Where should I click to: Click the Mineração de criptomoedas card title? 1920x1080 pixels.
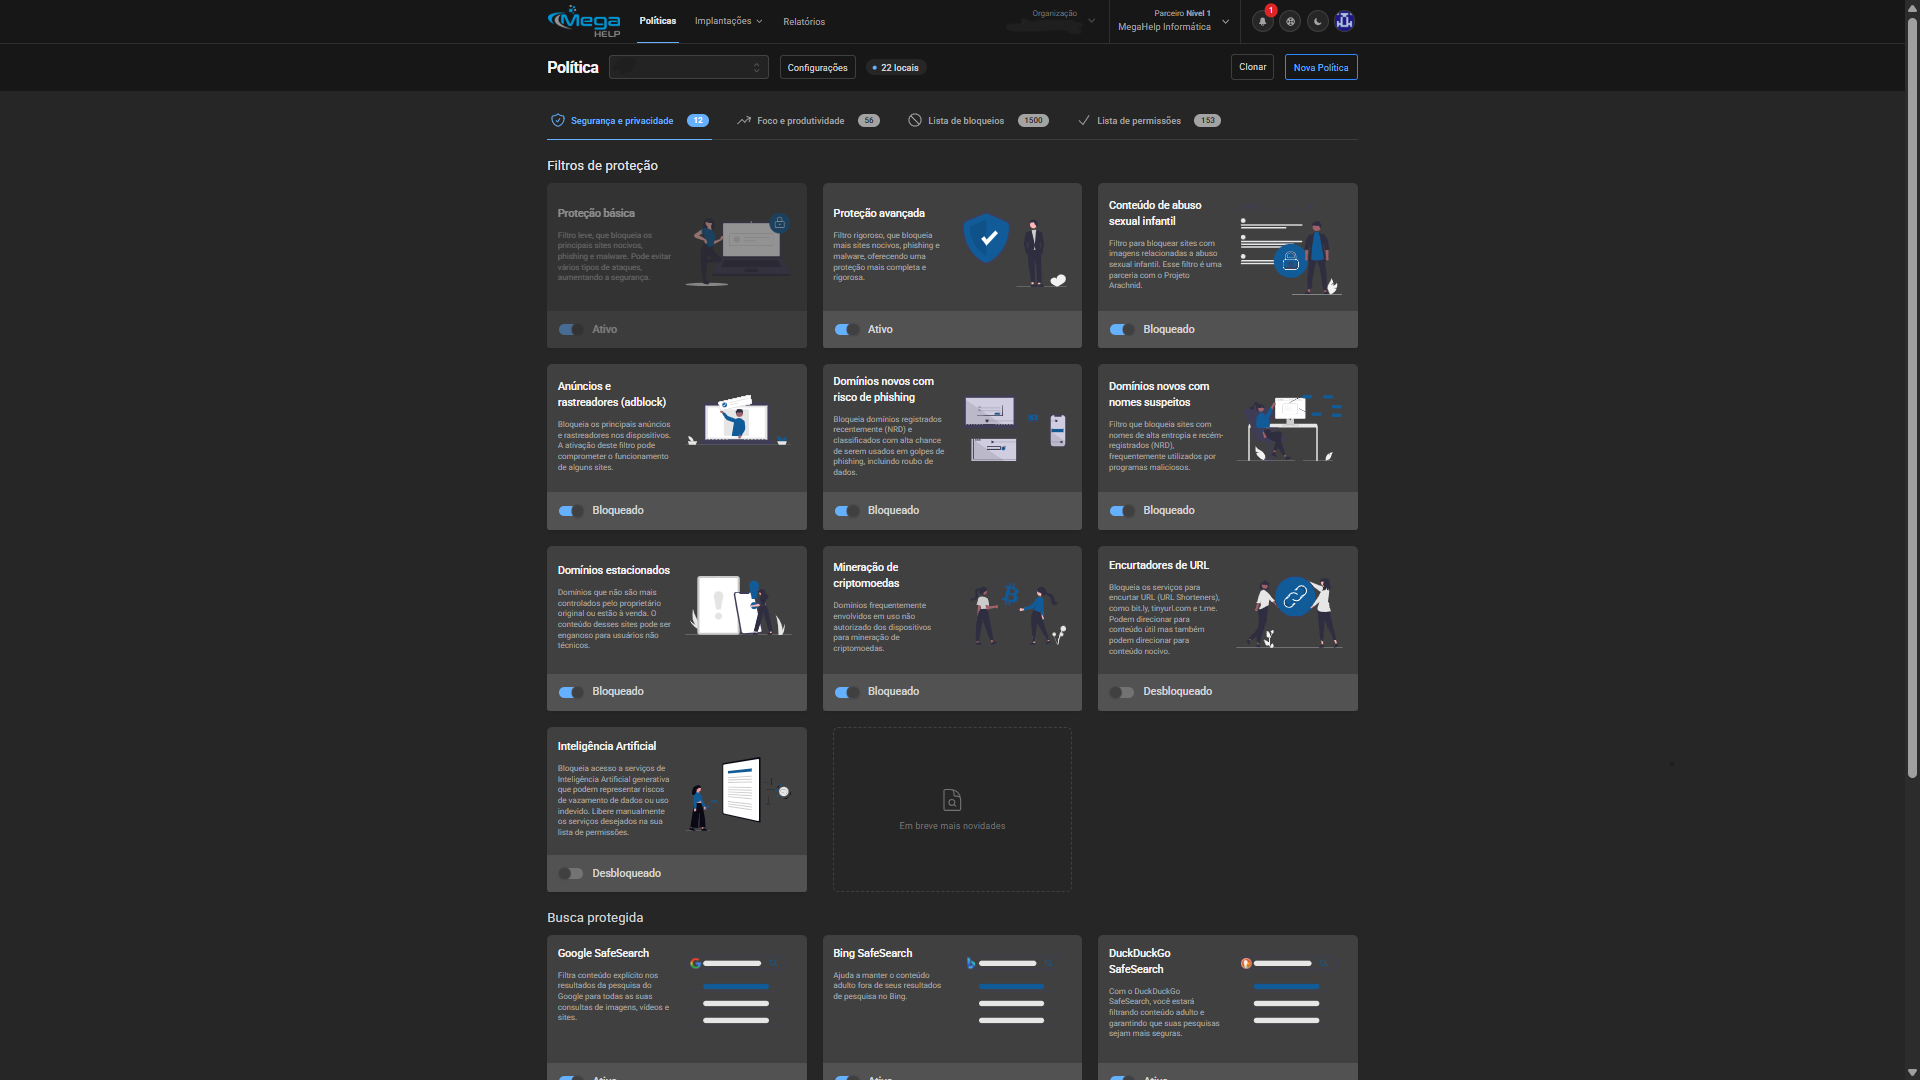coord(866,575)
